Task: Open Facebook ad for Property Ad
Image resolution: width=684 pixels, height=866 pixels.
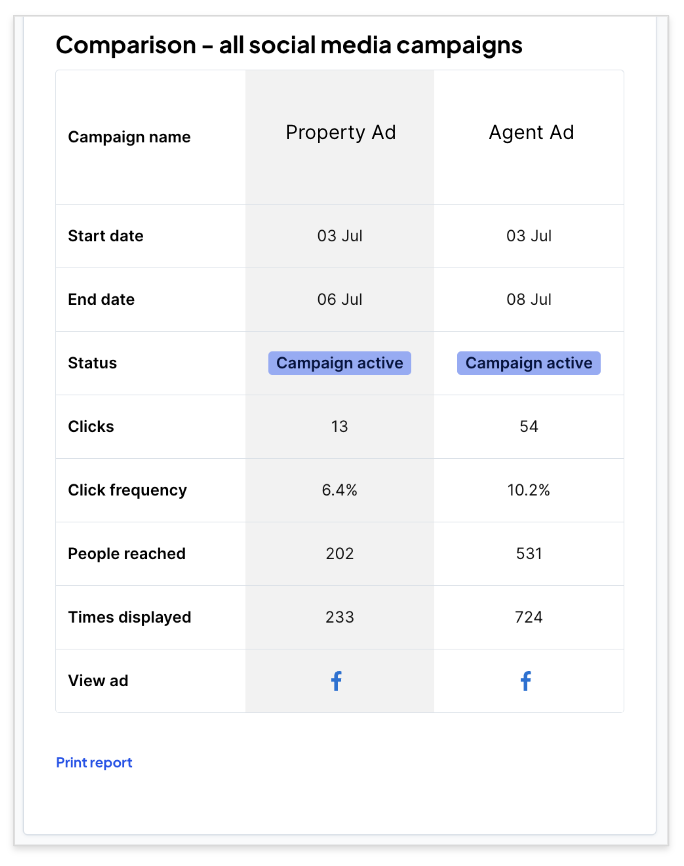Action: coord(337,682)
